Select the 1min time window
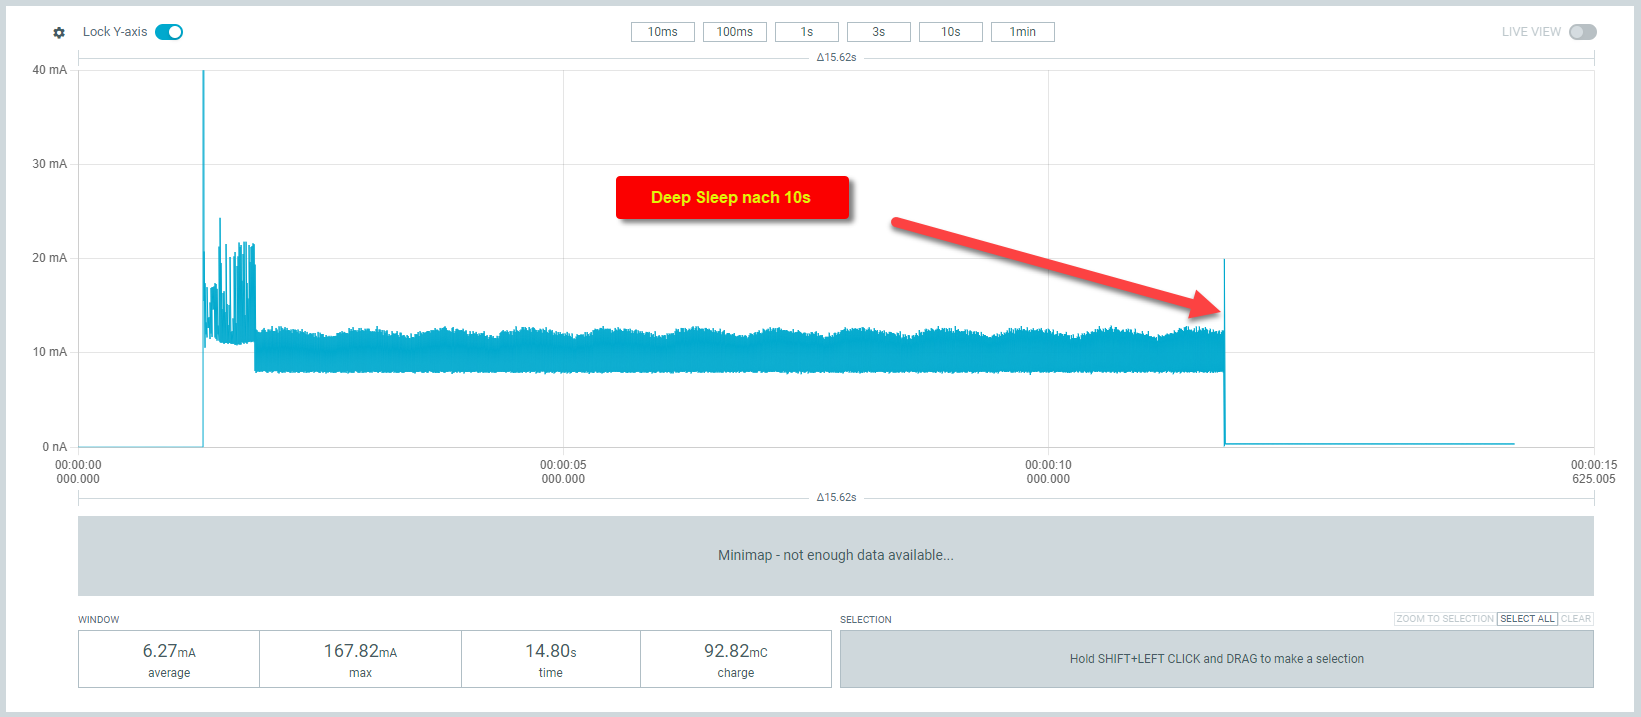The width and height of the screenshot is (1641, 717). [1022, 32]
